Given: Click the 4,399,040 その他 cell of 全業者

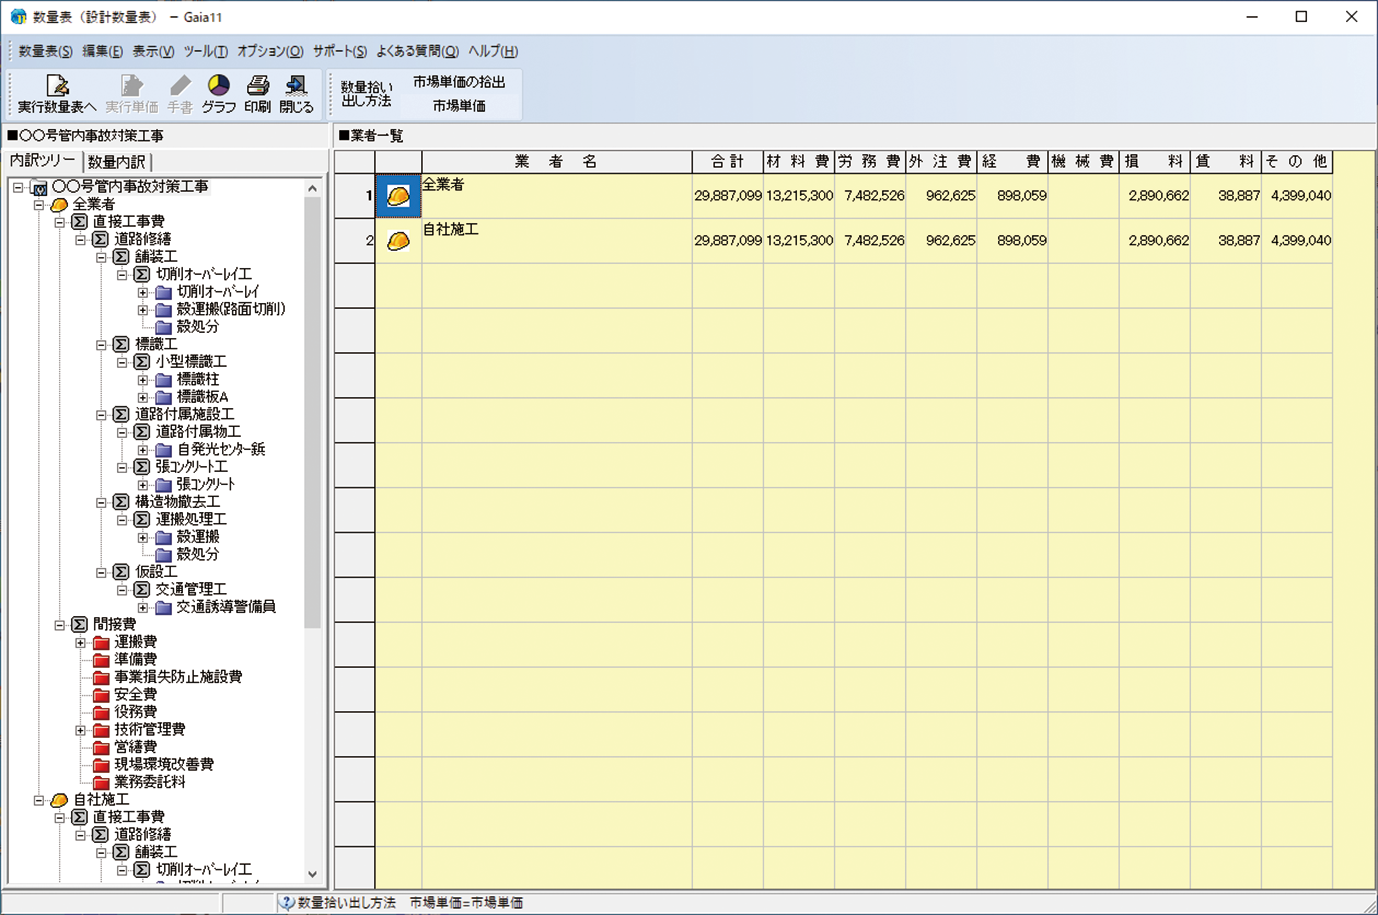Looking at the screenshot, I should [1297, 196].
